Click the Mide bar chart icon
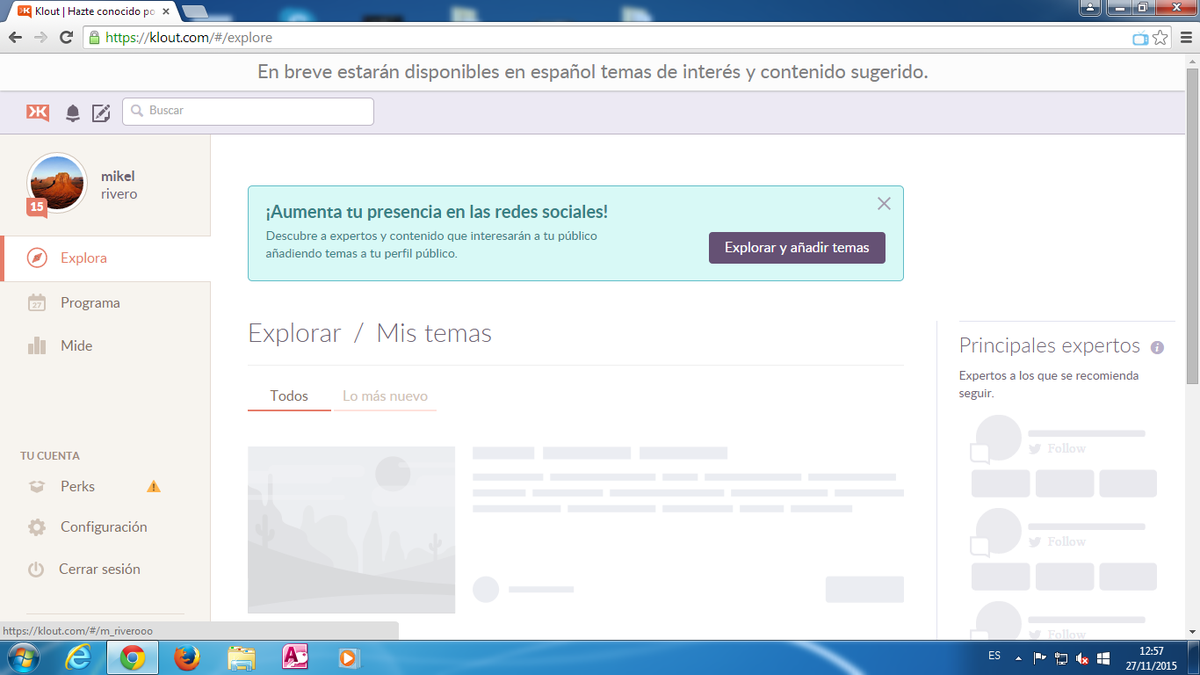1200x675 pixels. 37,346
